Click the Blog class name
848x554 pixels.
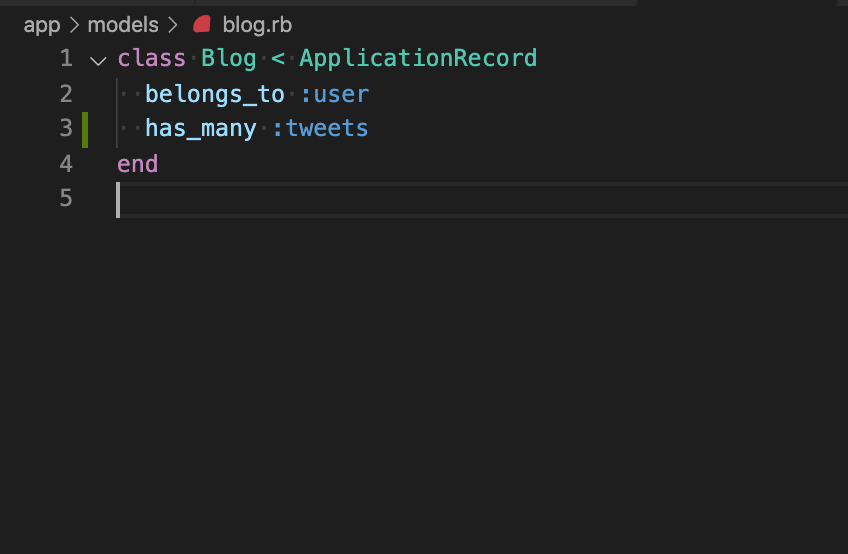[229, 58]
